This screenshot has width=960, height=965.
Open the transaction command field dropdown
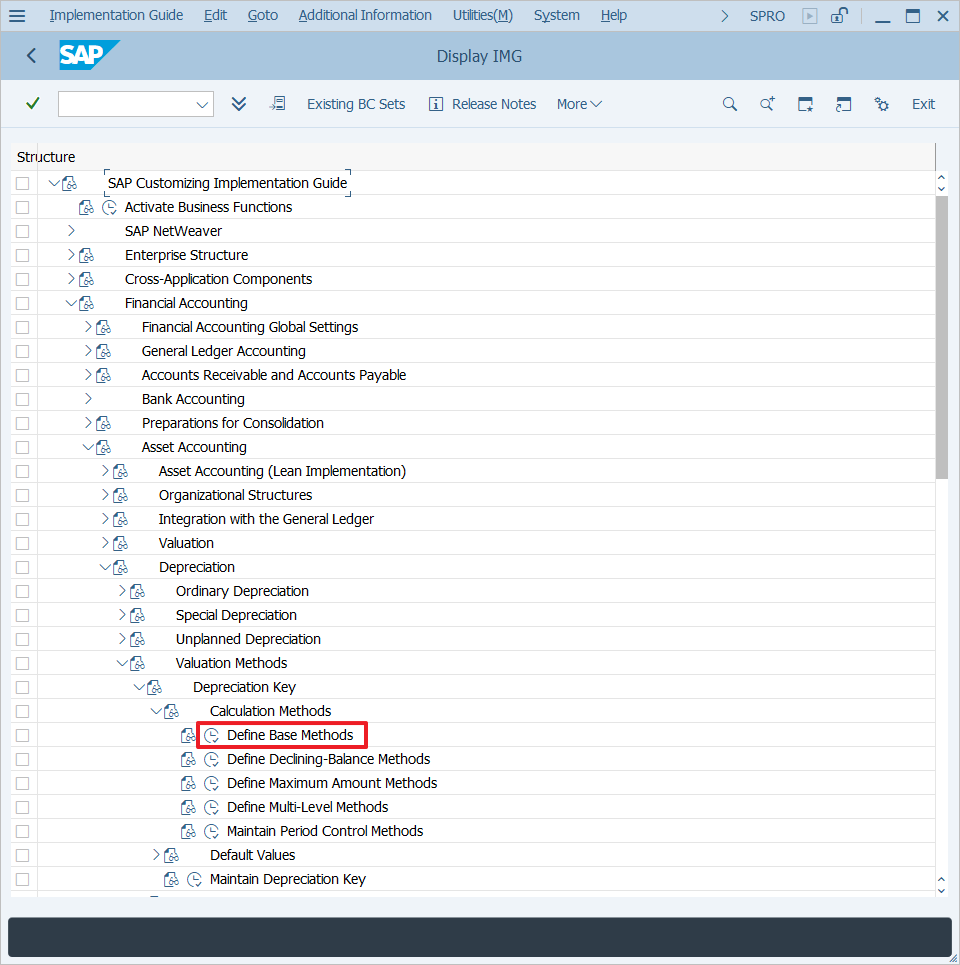pyautogui.click(x=202, y=105)
